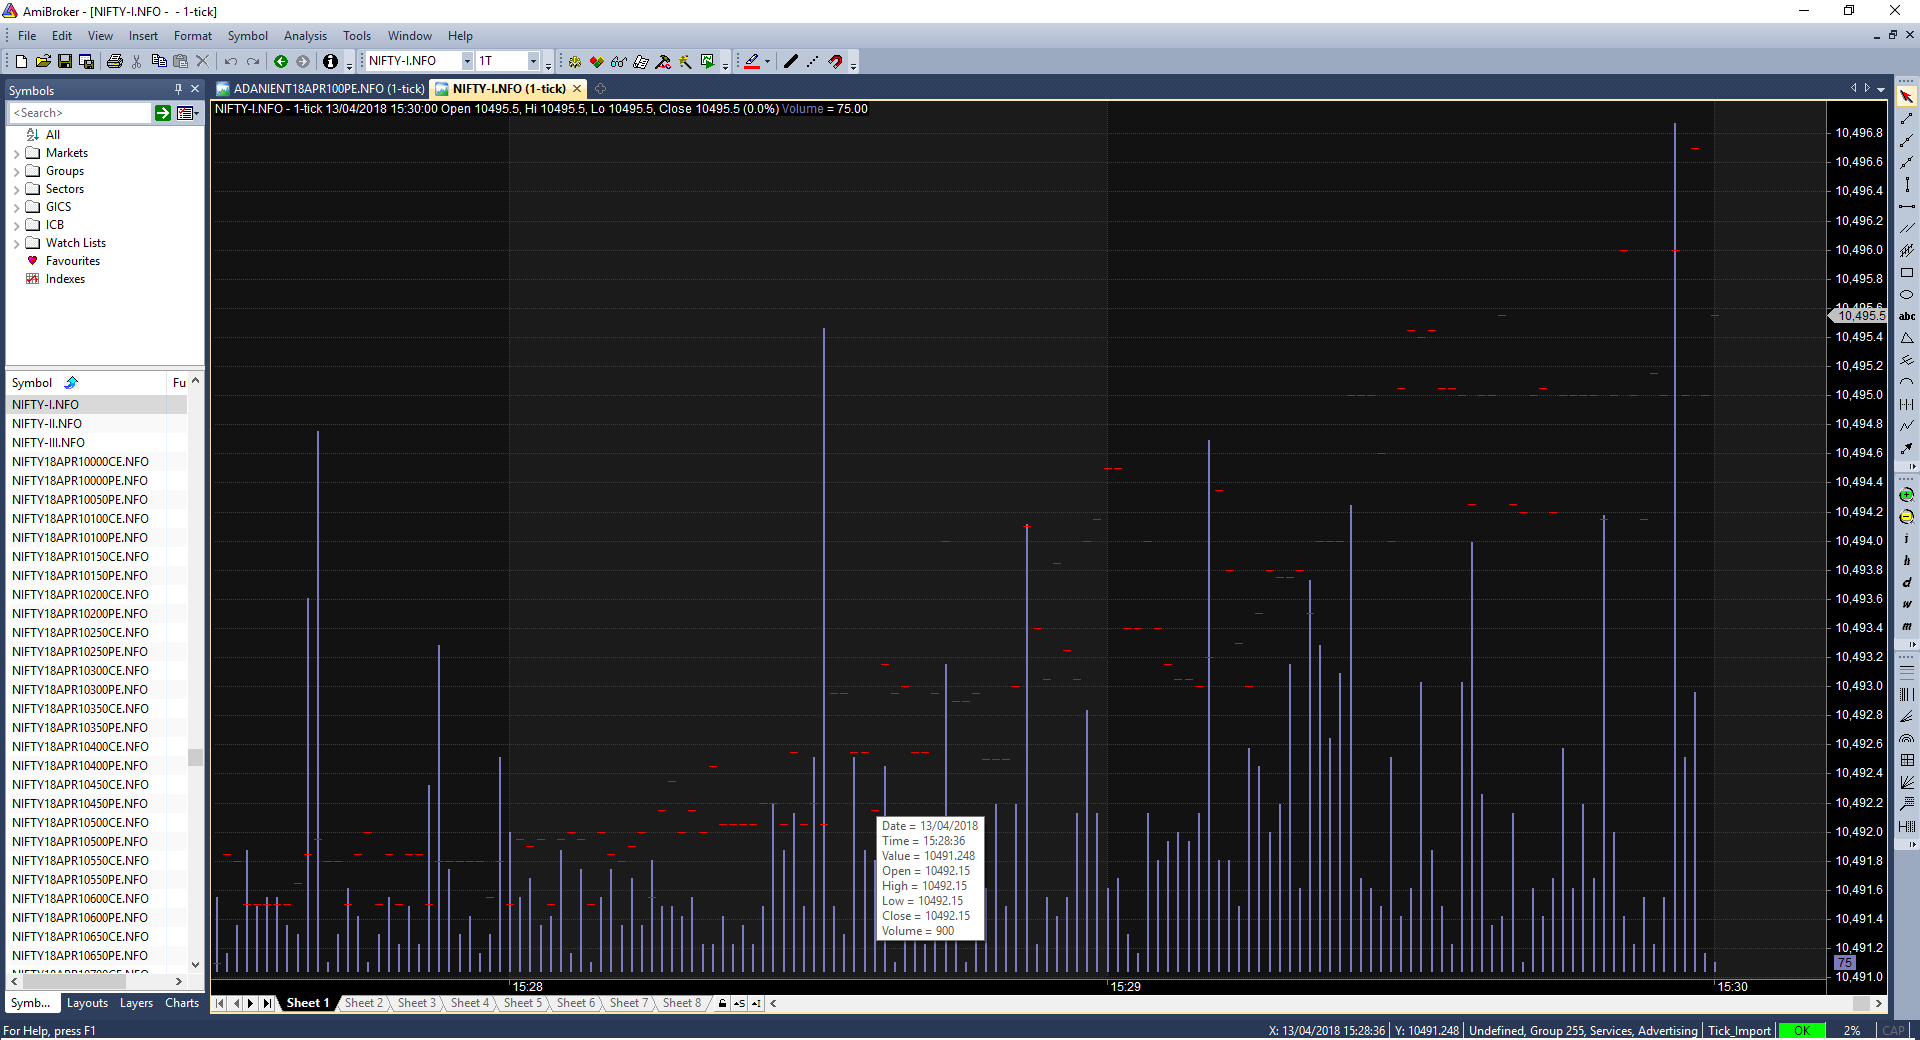Select NIFTY-II.NFO in symbol list
The image size is (1920, 1040).
coord(96,424)
